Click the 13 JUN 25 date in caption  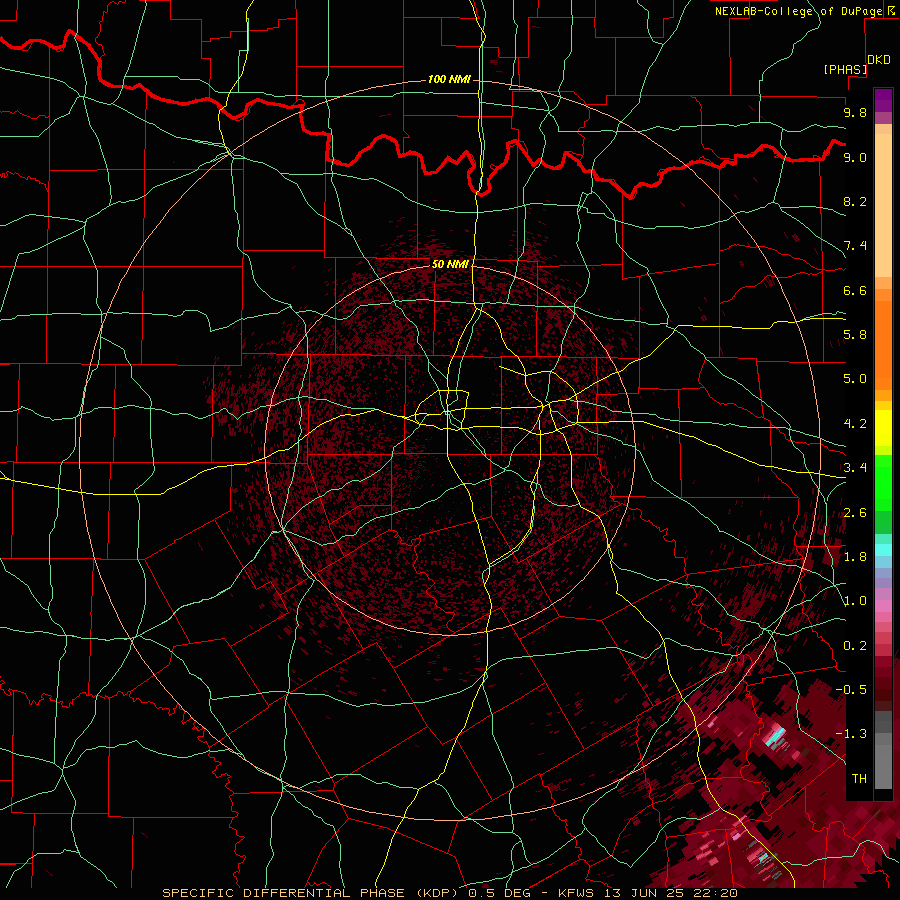point(642,893)
